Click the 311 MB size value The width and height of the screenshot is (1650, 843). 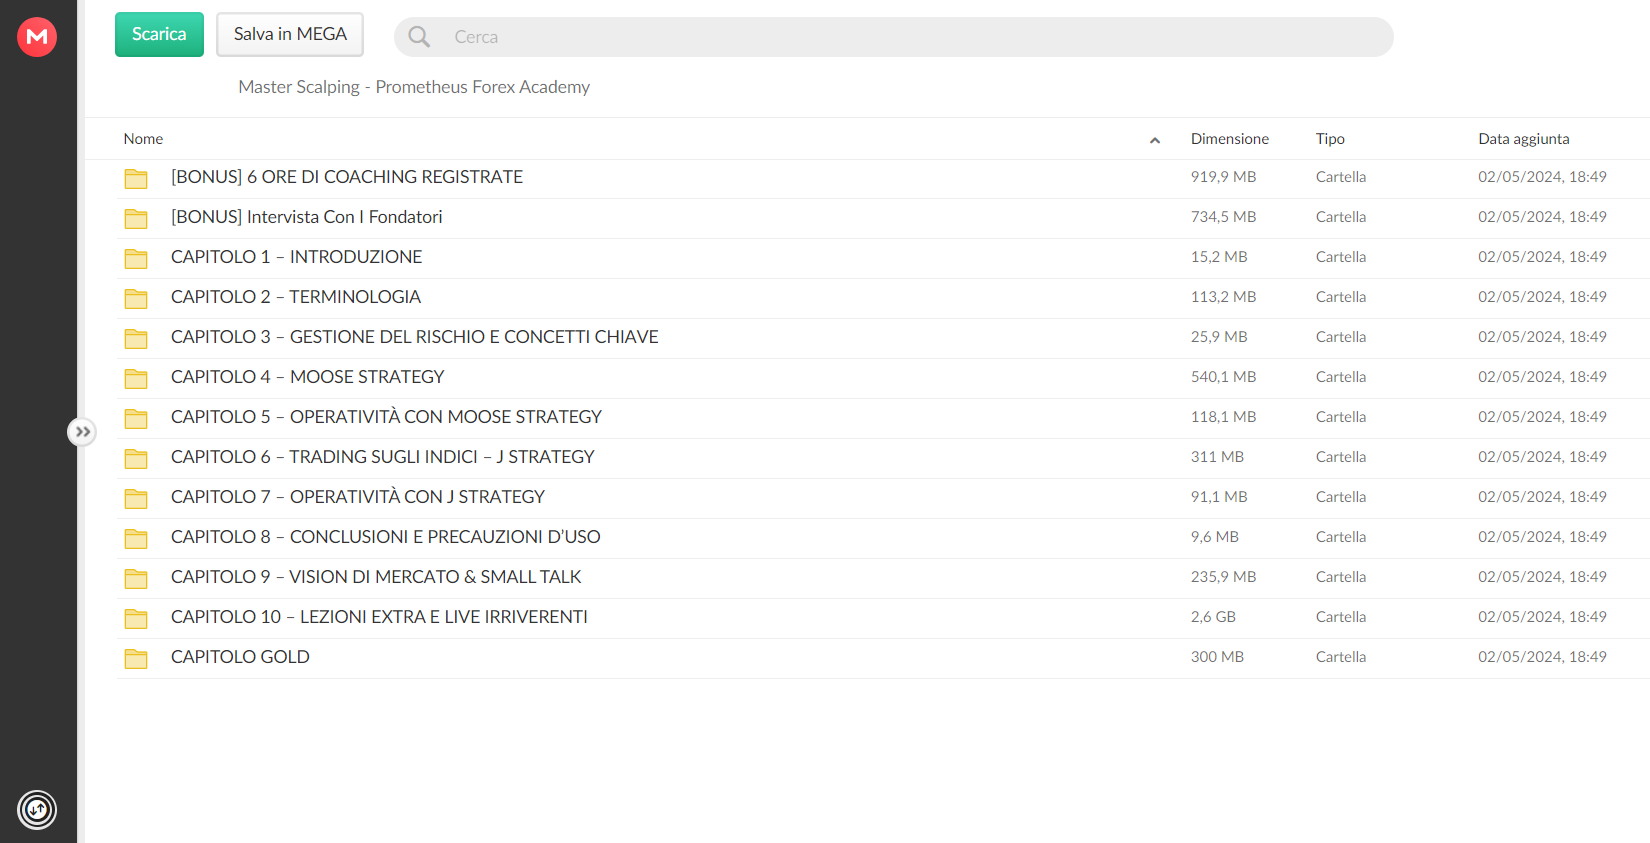(x=1217, y=457)
